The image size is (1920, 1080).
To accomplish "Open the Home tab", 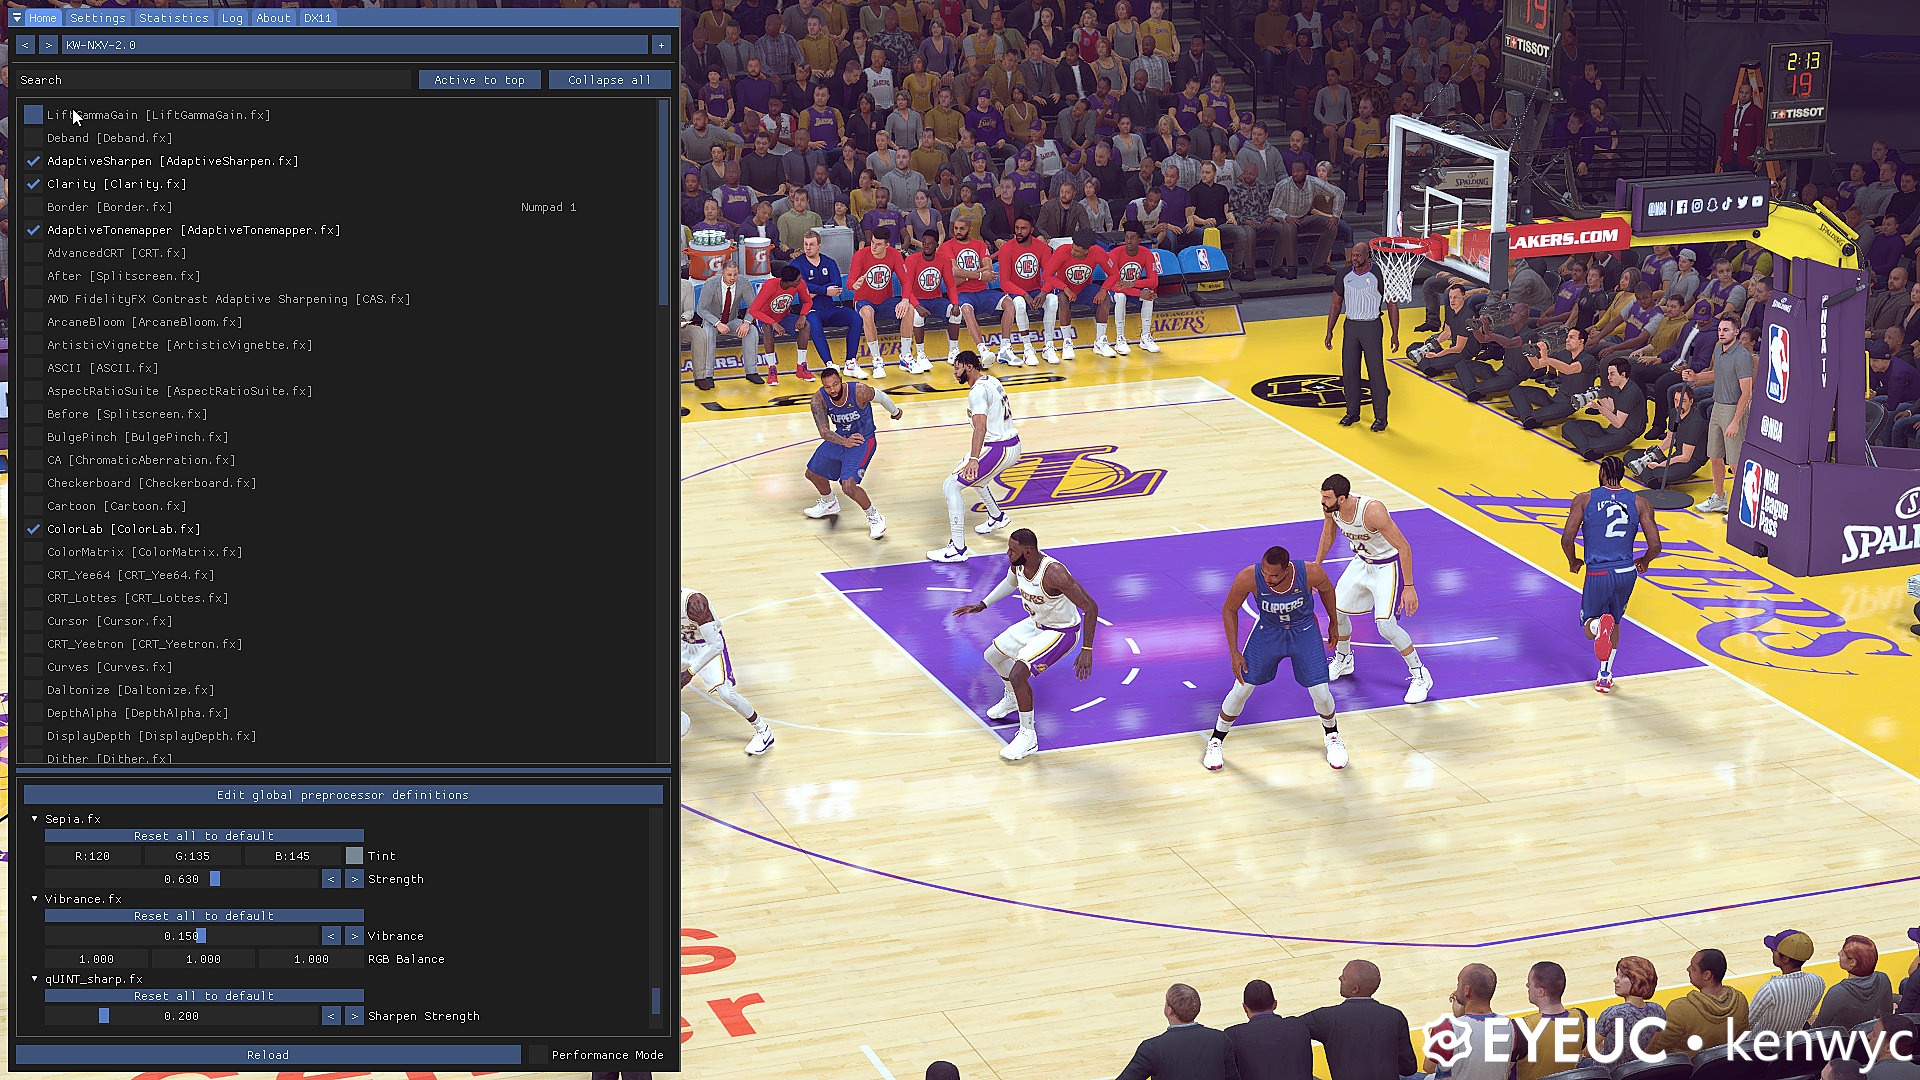I will click(x=43, y=18).
